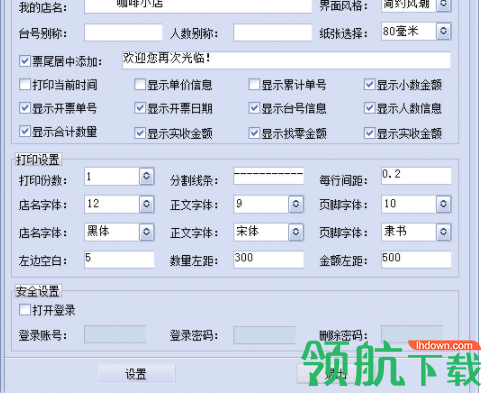
Task: Click the 金额左距 label
Action: pos(344,261)
